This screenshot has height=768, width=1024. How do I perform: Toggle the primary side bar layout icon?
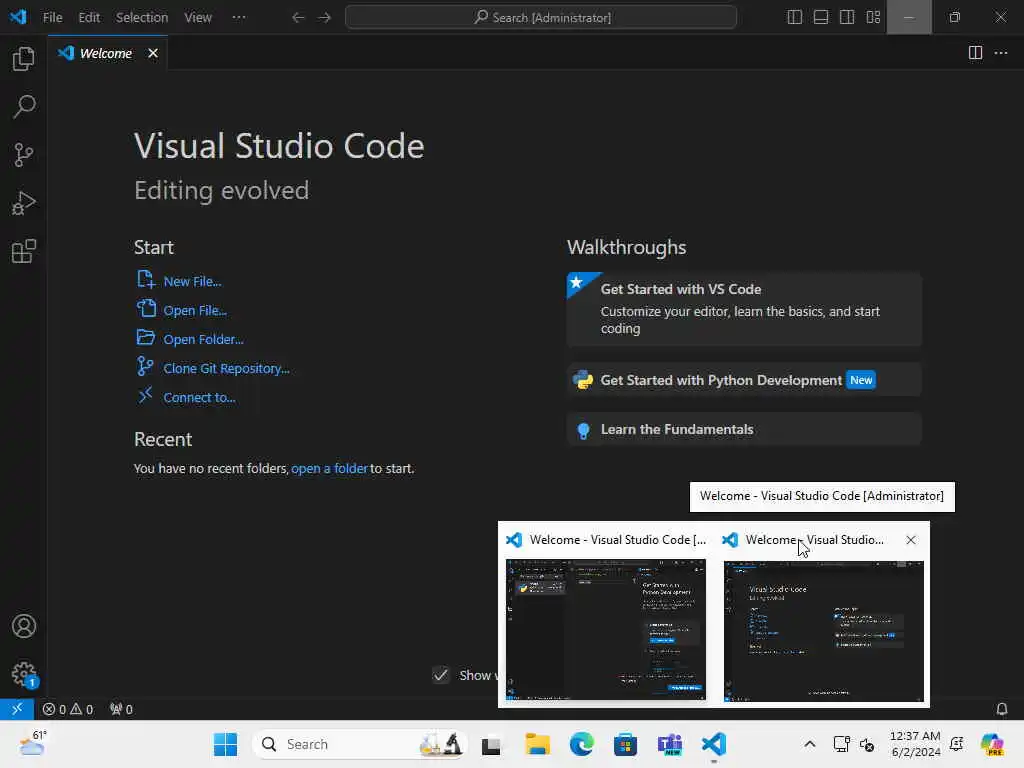coord(794,18)
